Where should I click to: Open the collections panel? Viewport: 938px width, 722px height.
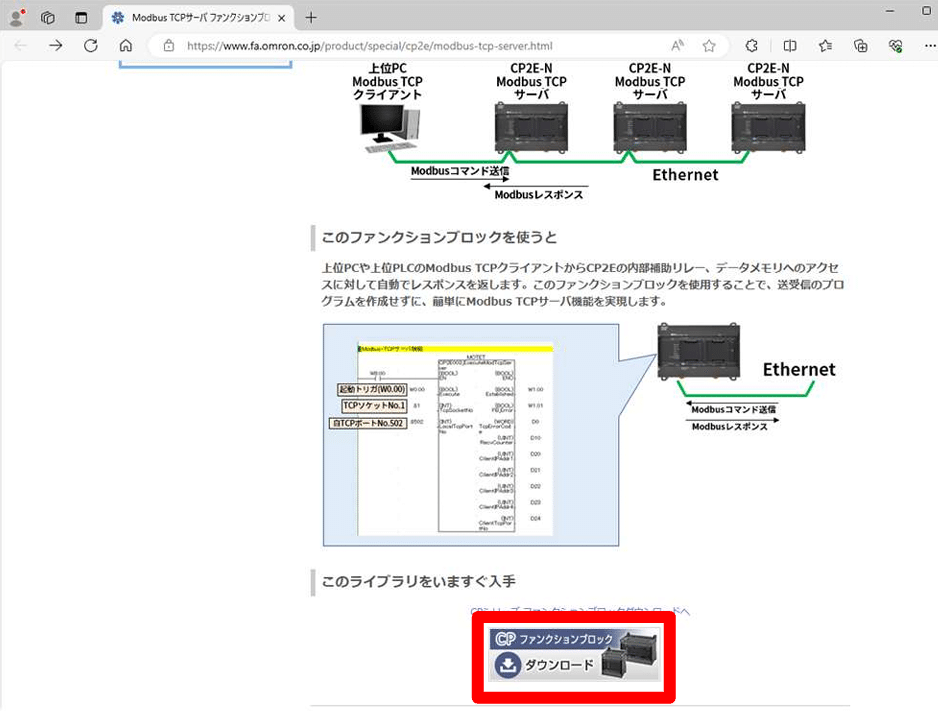point(860,45)
